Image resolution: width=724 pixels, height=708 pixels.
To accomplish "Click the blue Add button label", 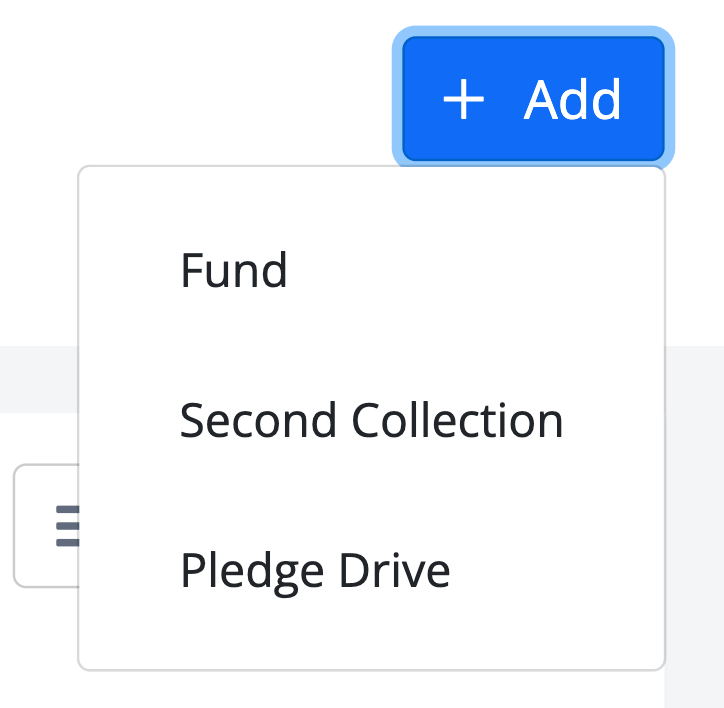I will tap(572, 99).
